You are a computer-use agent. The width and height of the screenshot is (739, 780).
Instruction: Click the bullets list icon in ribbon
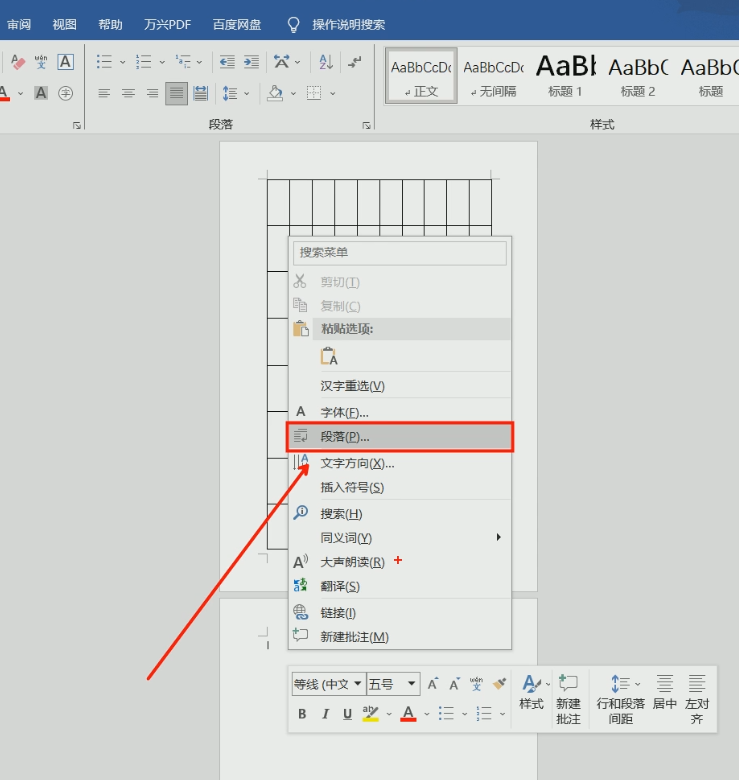click(x=104, y=62)
